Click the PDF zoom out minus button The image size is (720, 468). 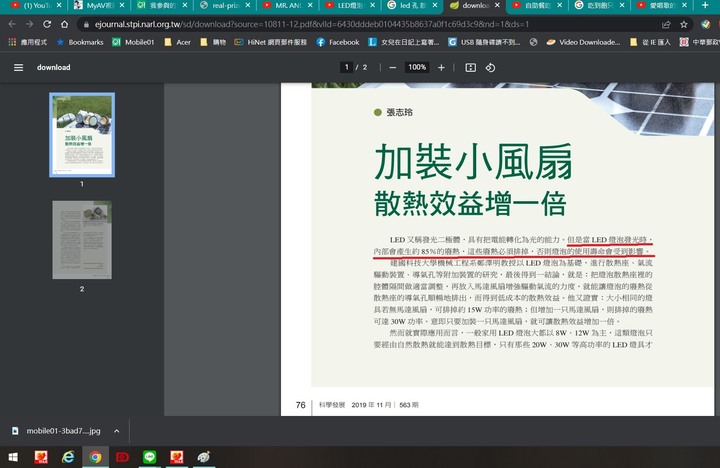393,68
